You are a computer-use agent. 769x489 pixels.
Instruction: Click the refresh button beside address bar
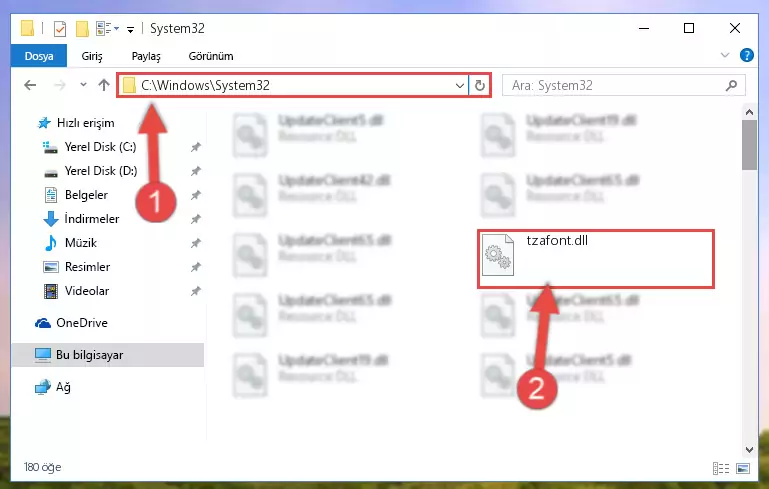(x=480, y=85)
